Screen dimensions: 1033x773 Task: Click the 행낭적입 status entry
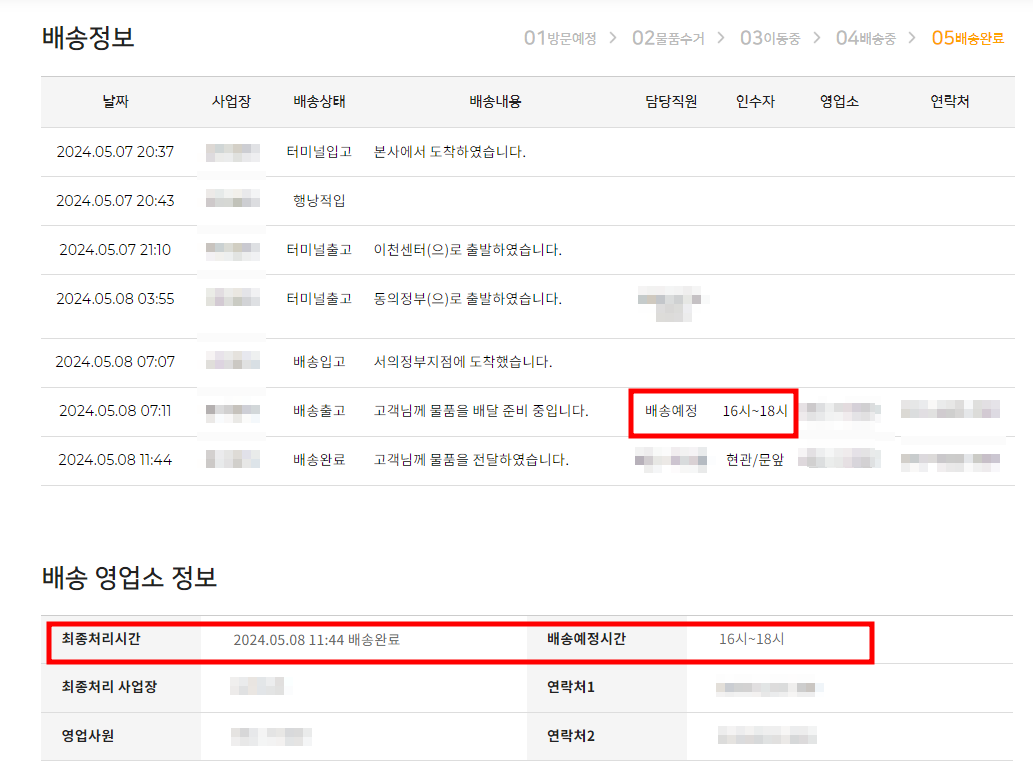[x=318, y=200]
